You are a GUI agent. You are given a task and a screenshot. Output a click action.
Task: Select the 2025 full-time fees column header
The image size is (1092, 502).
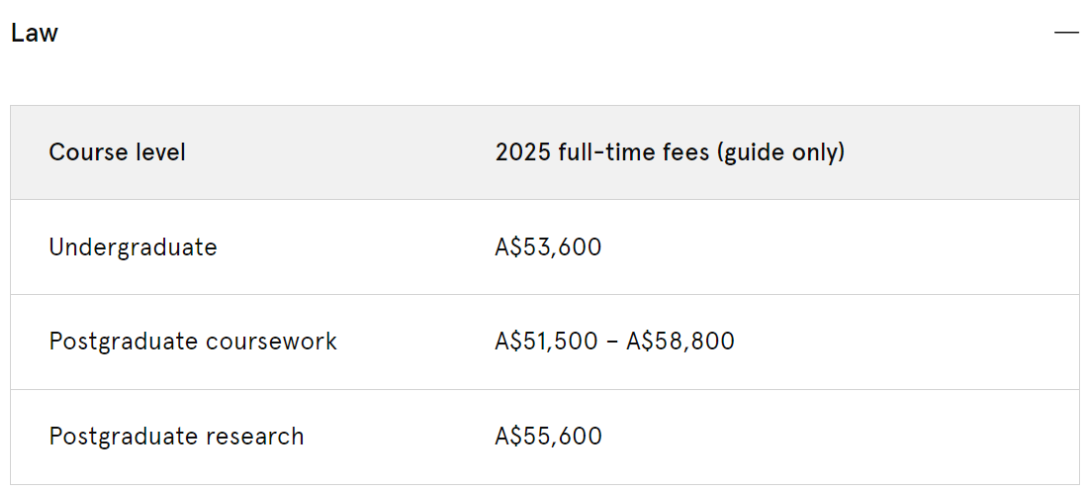[670, 152]
